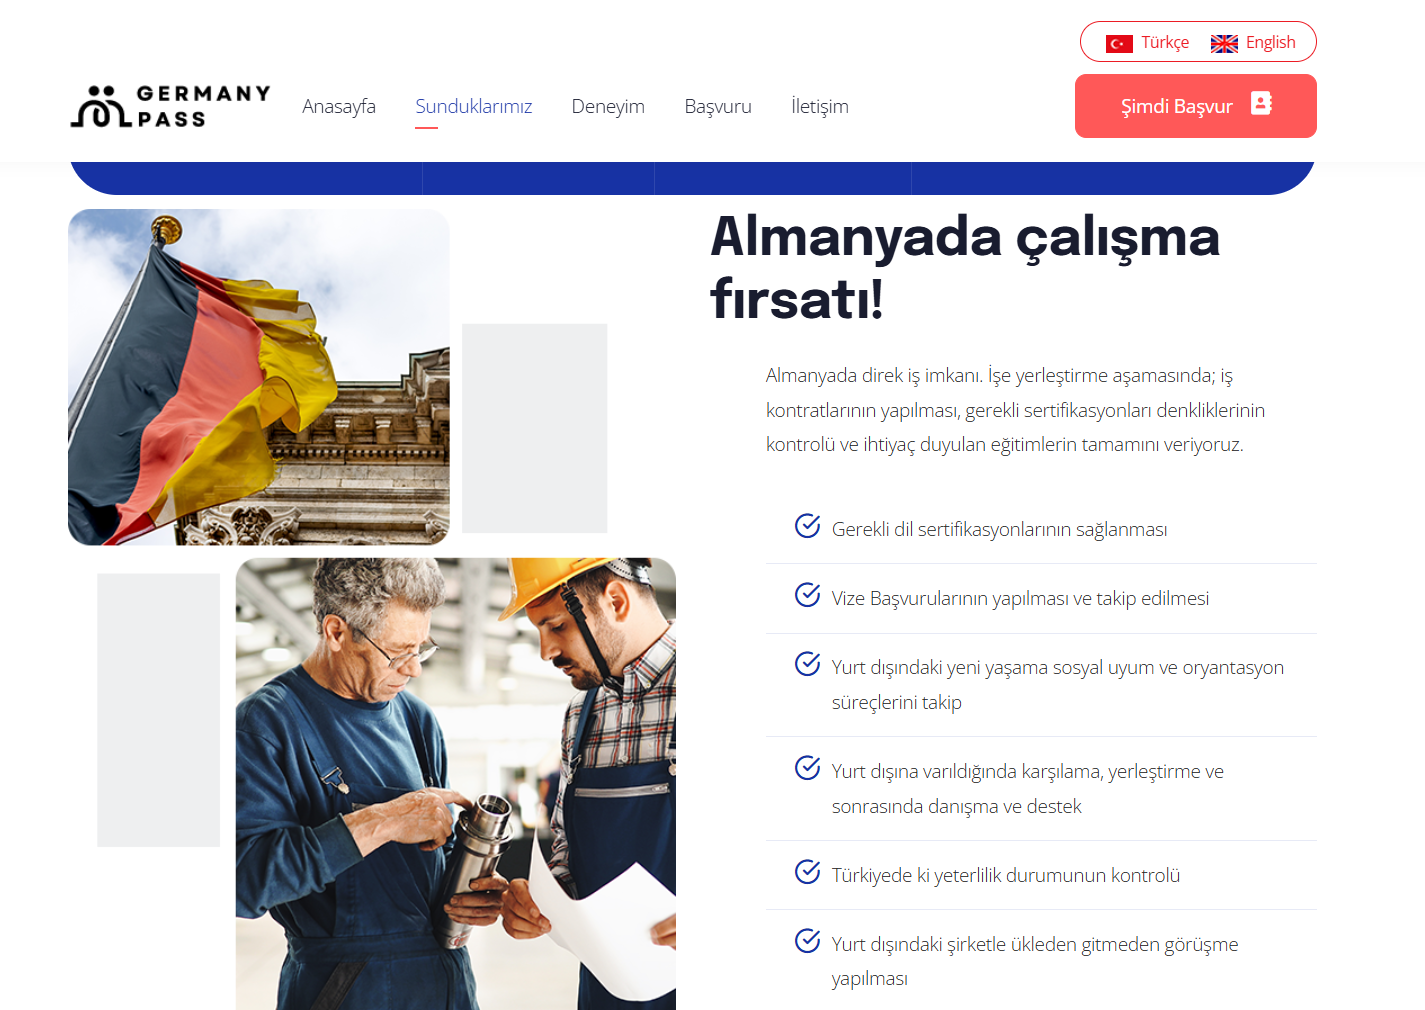Click checkmark icon beside Yurt dışına varıldığında
The width and height of the screenshot is (1425, 1010).
(807, 767)
